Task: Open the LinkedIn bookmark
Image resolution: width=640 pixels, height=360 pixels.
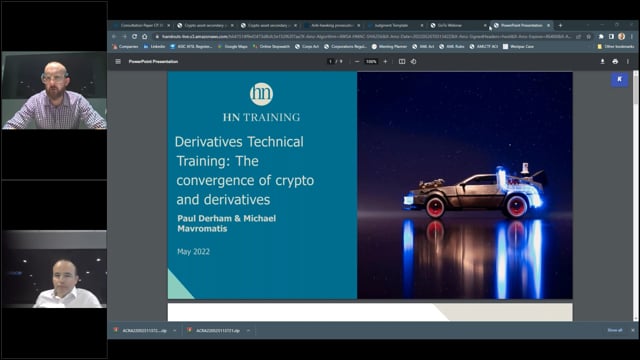Action: pyautogui.click(x=154, y=47)
